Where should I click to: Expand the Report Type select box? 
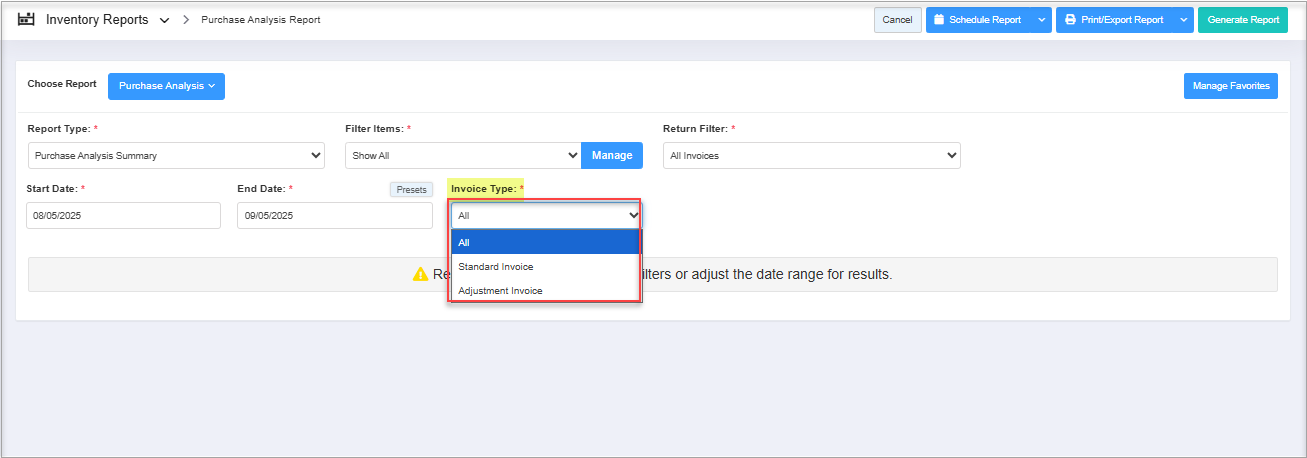click(x=176, y=155)
